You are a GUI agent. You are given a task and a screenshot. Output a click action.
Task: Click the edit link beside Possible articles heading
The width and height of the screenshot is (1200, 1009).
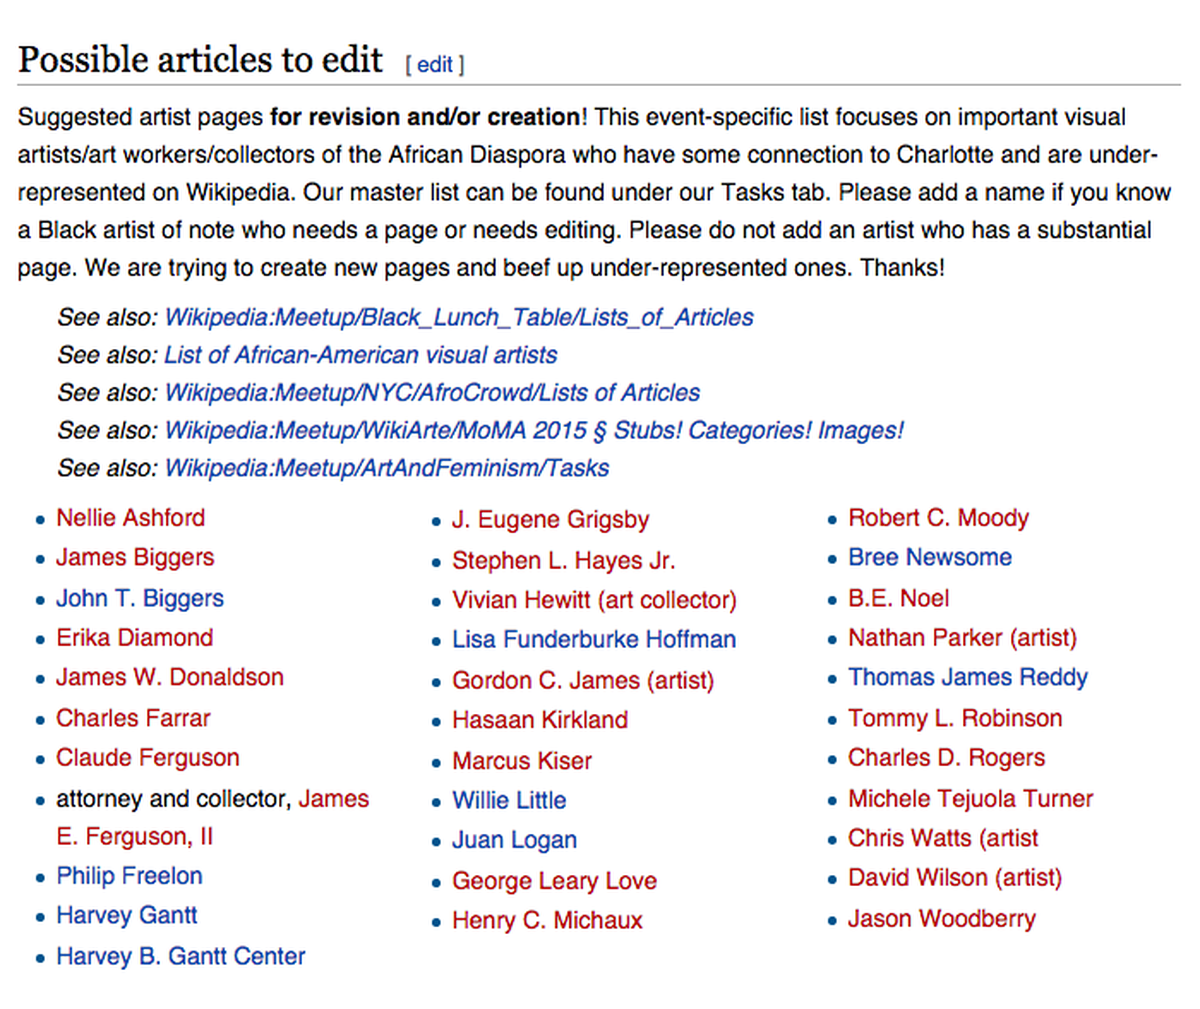coord(435,65)
